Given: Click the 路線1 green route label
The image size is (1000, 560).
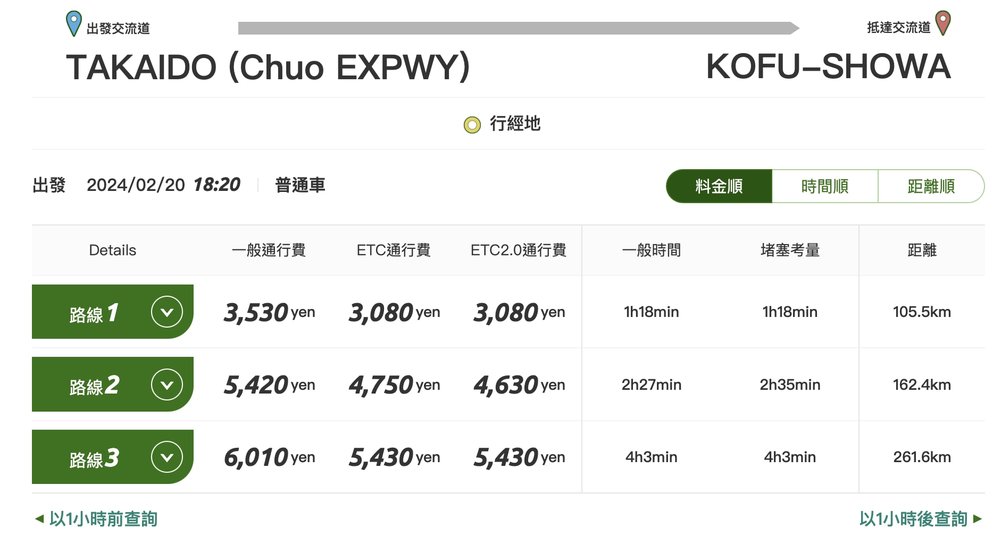Looking at the screenshot, I should 94,313.
